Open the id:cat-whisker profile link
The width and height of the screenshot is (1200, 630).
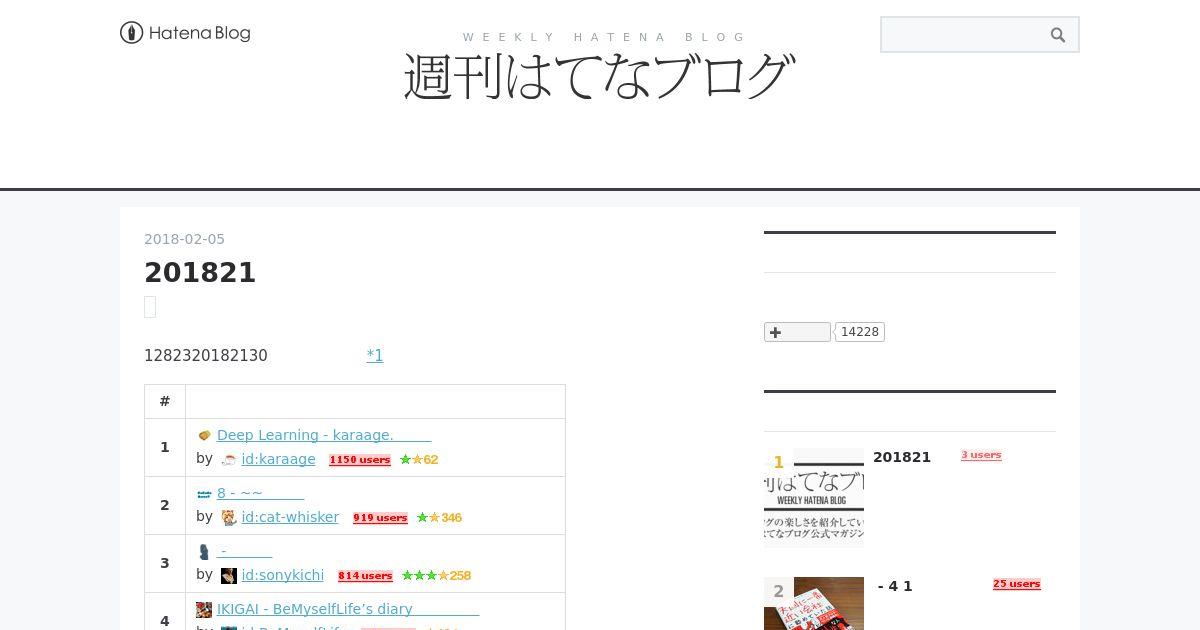point(290,517)
